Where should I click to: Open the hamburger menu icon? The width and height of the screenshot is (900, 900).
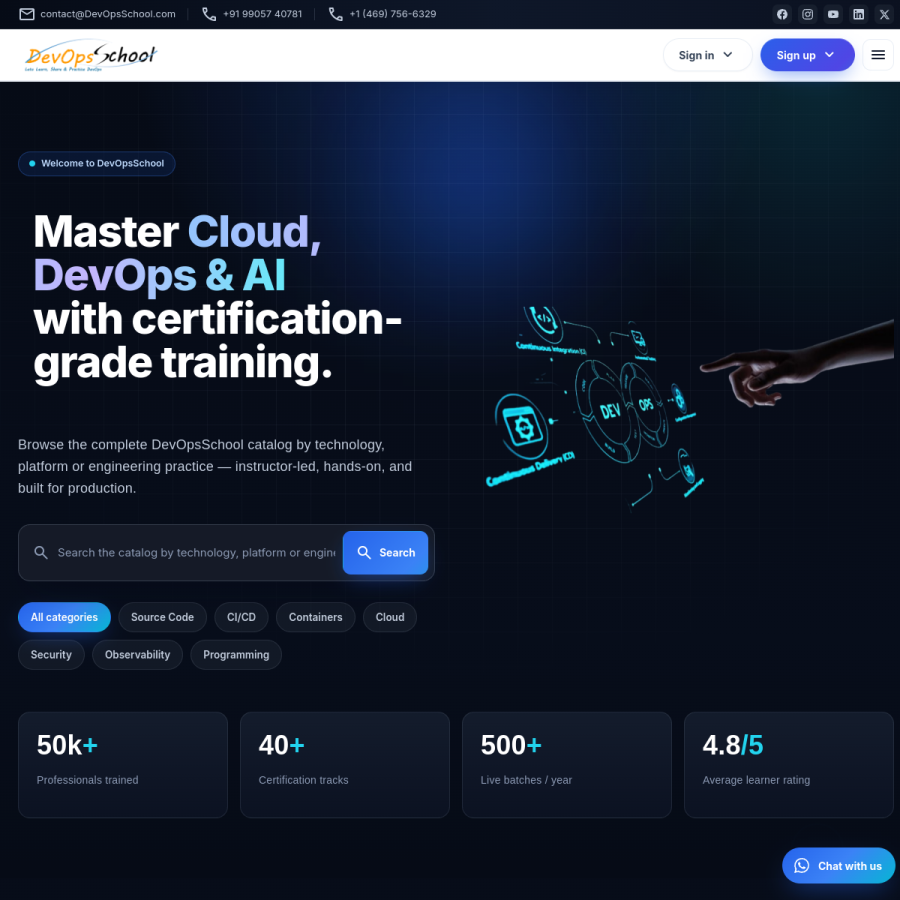pyautogui.click(x=878, y=55)
